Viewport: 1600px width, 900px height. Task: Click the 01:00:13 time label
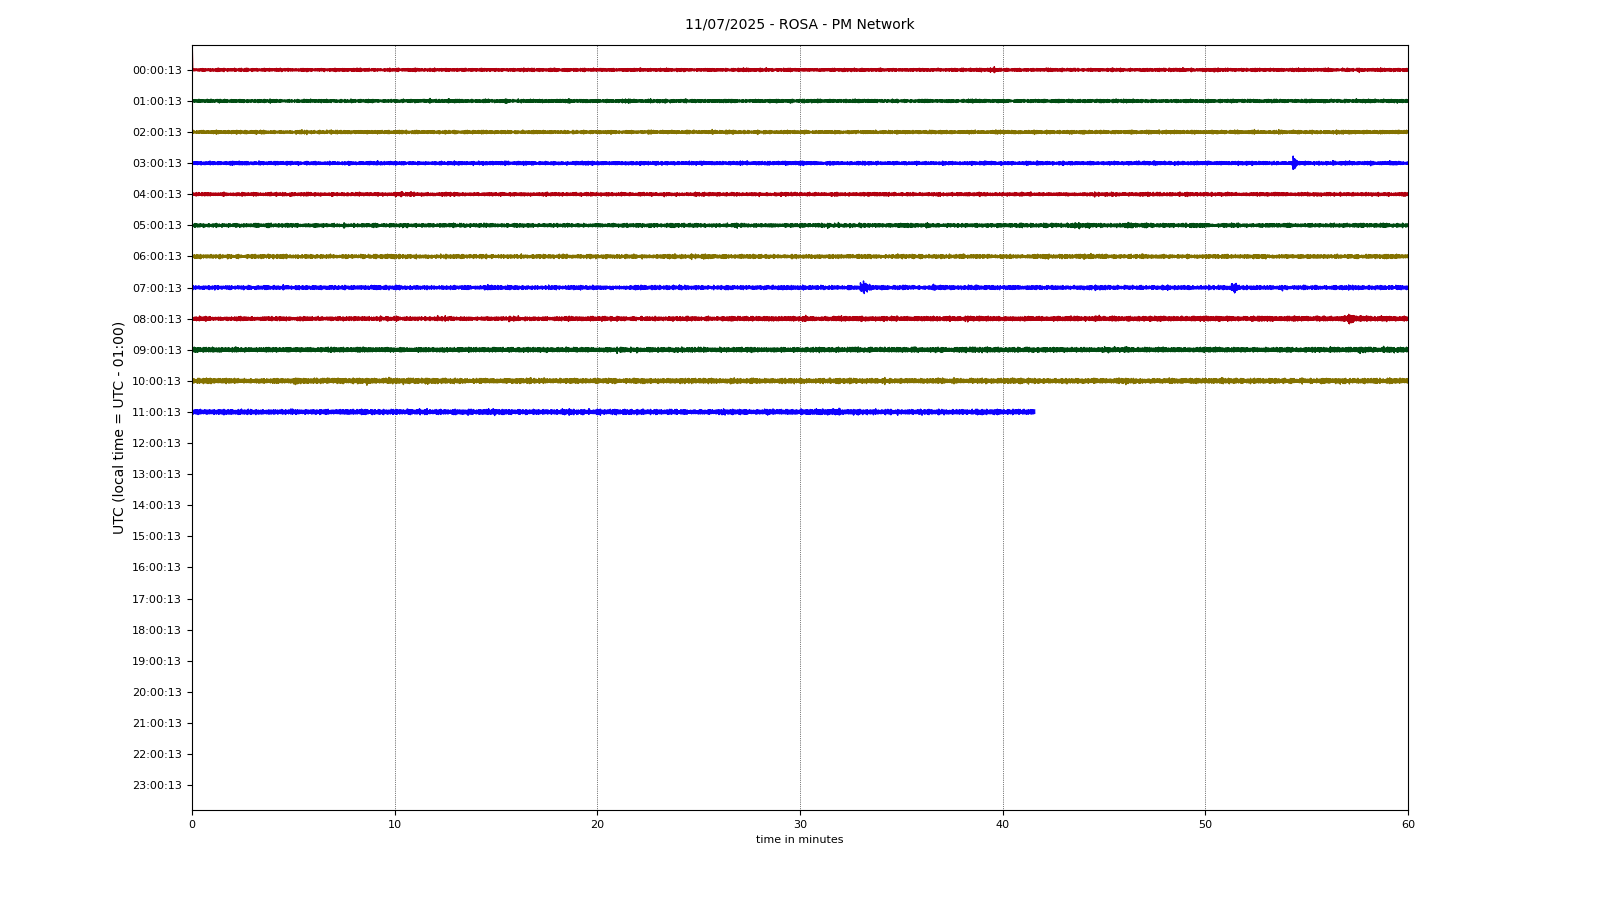[x=157, y=101]
